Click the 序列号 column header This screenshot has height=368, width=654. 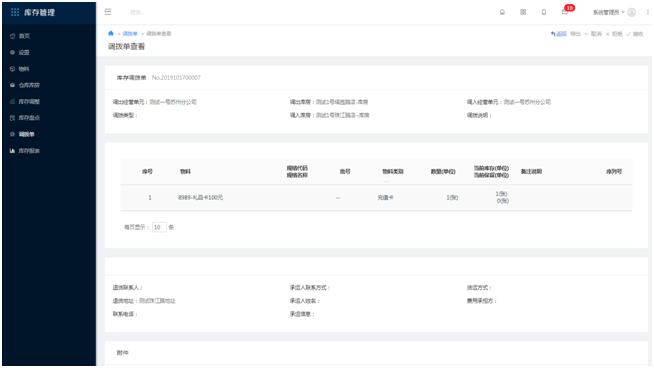[614, 171]
